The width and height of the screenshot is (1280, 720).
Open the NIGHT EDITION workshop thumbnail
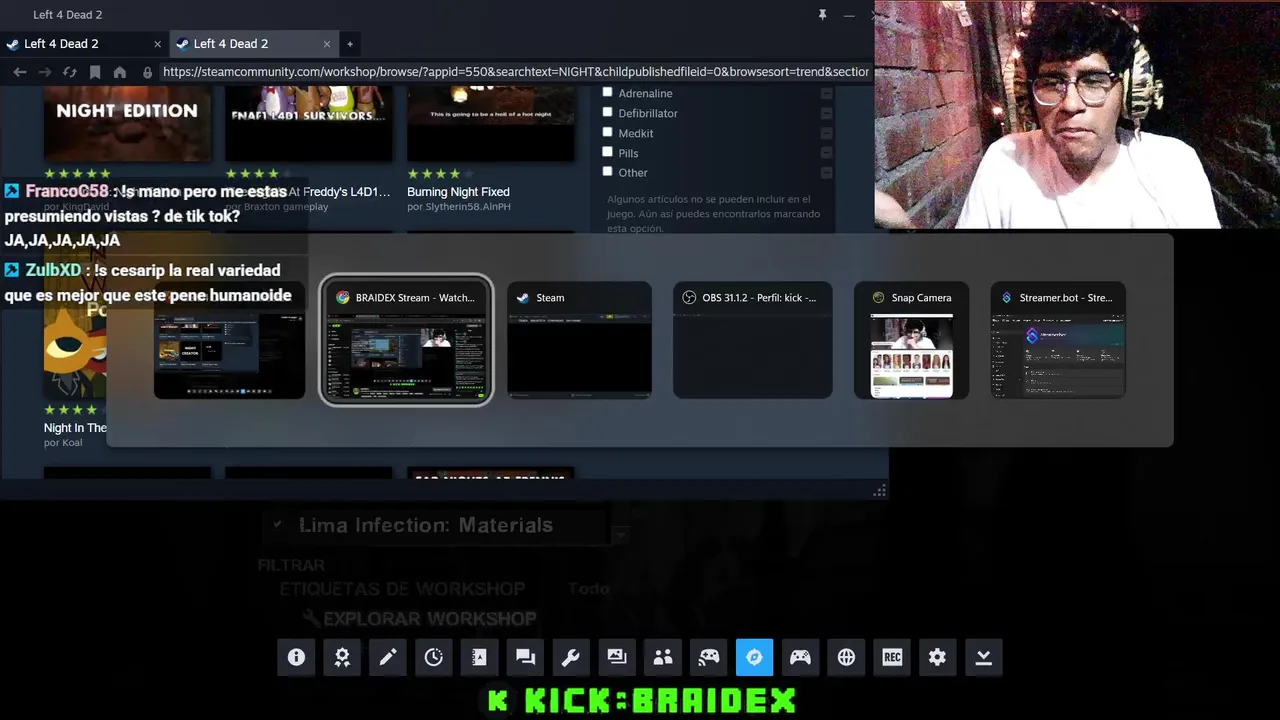pyautogui.click(x=127, y=124)
